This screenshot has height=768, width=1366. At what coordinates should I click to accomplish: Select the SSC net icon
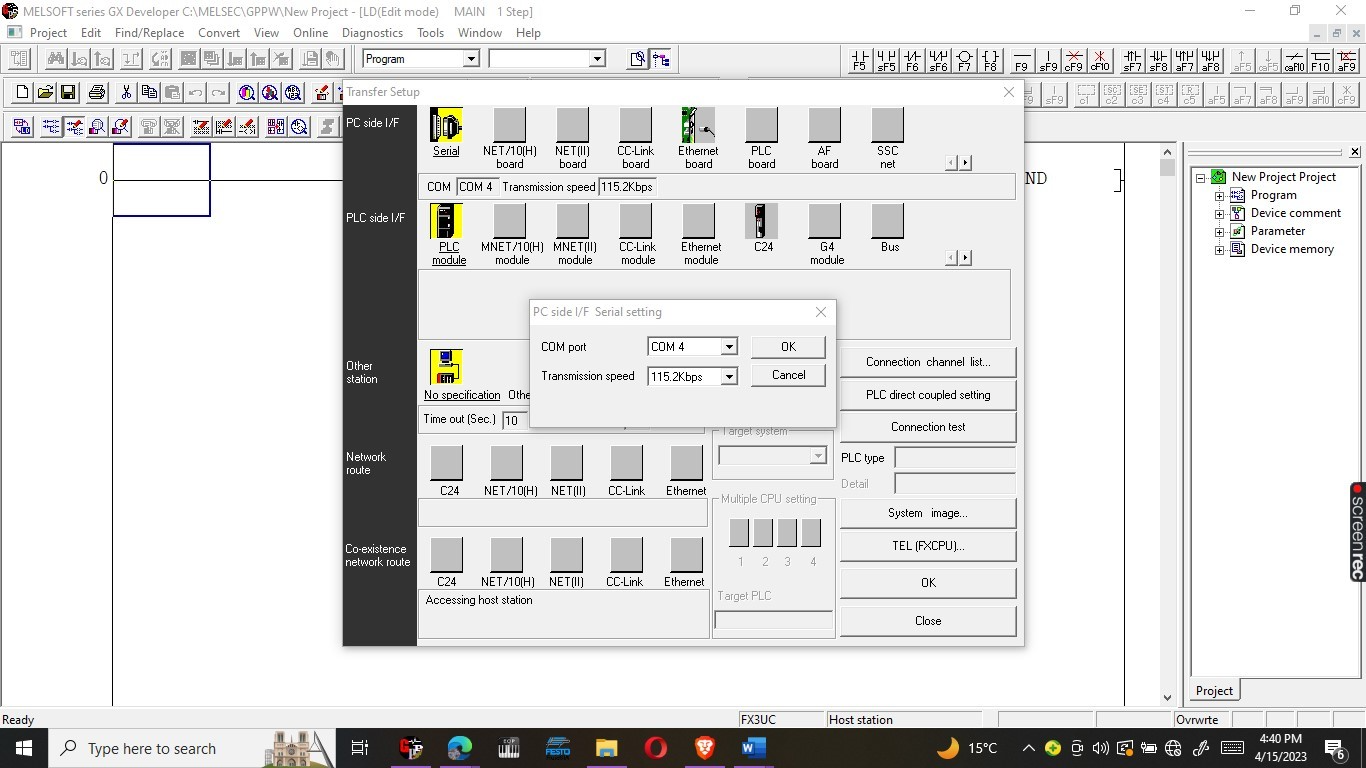887,126
